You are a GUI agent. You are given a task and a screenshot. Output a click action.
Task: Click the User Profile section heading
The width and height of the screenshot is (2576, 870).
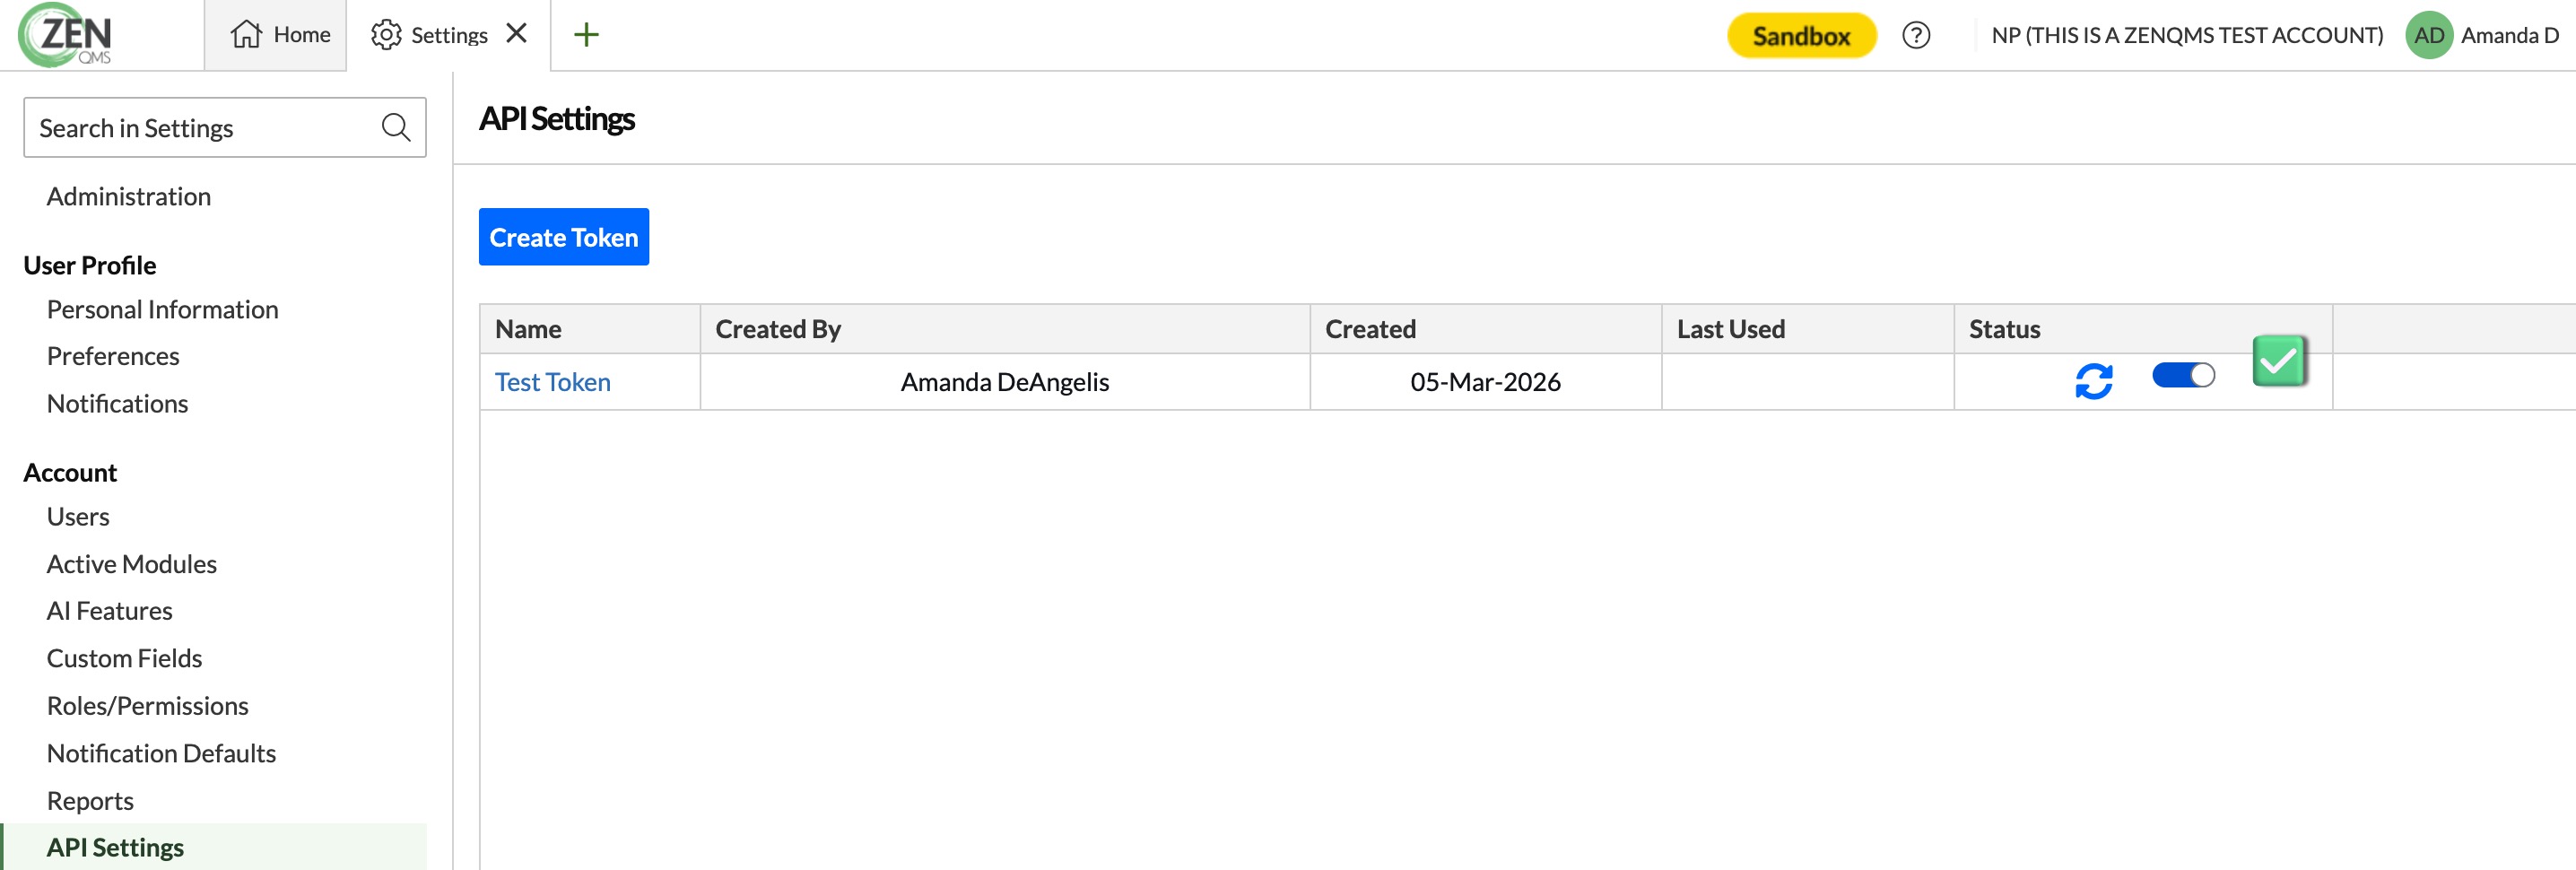tap(90, 265)
